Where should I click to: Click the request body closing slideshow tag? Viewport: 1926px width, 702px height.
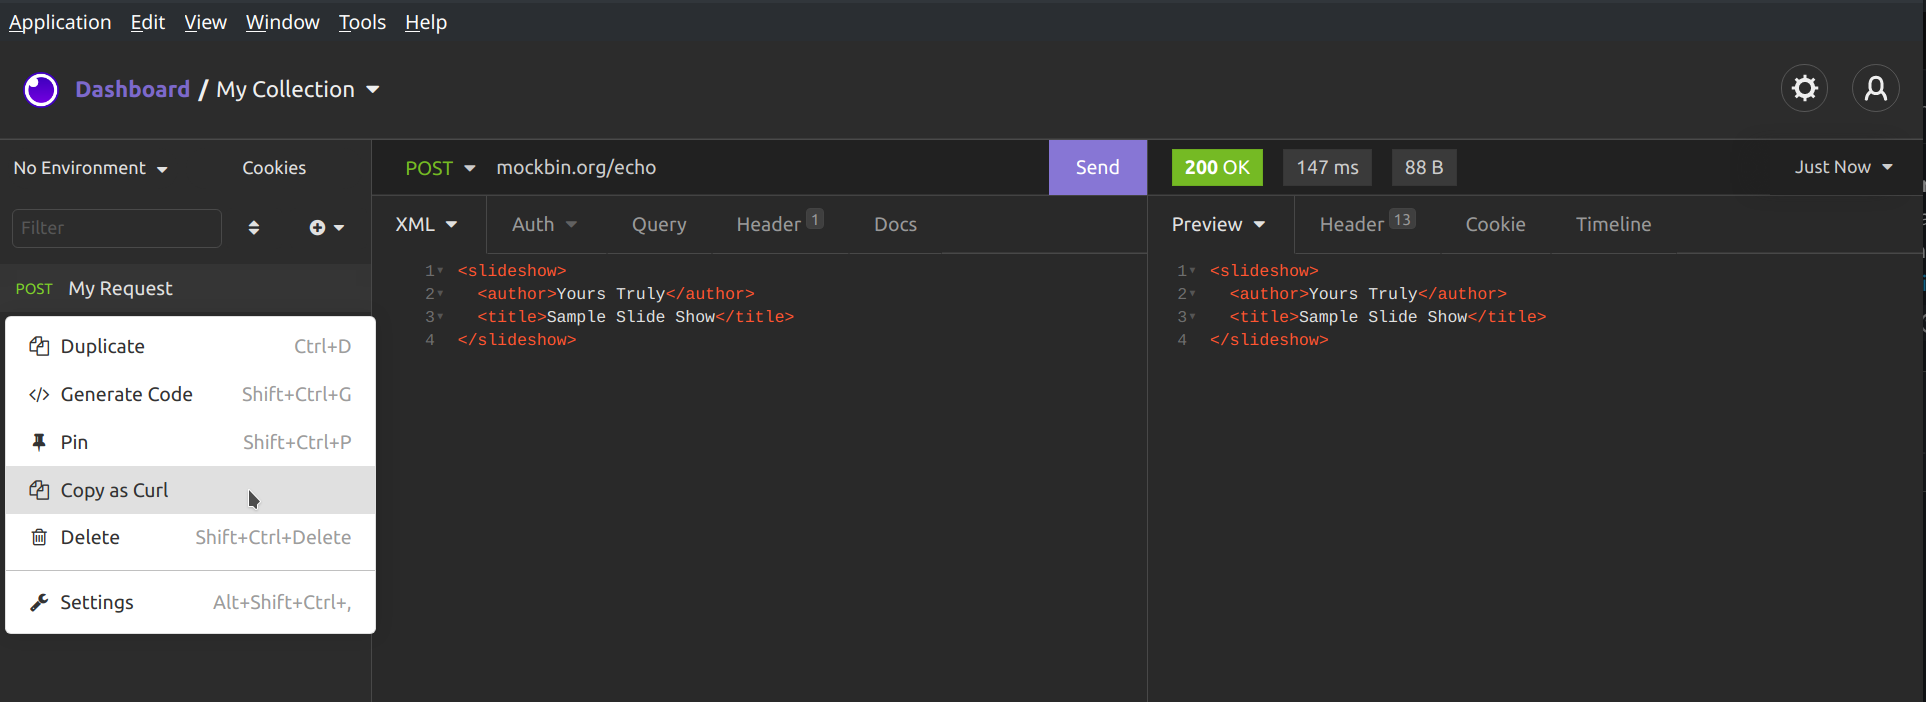pos(517,340)
